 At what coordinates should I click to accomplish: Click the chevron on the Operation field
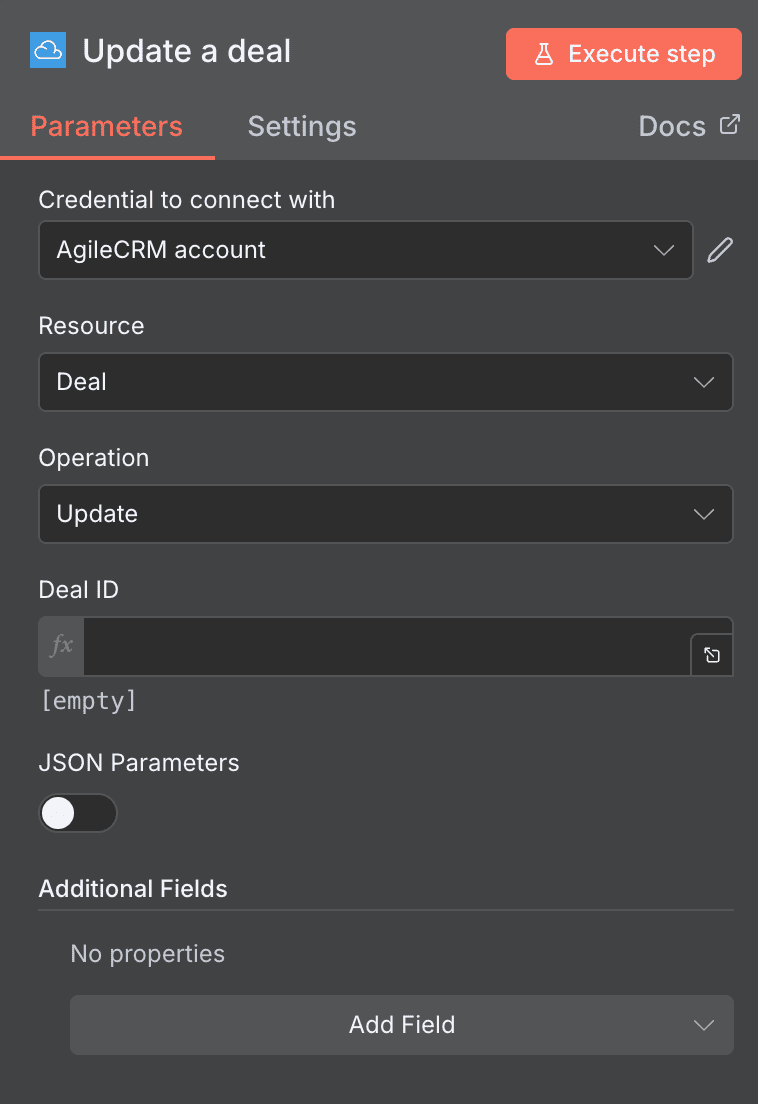tap(703, 514)
